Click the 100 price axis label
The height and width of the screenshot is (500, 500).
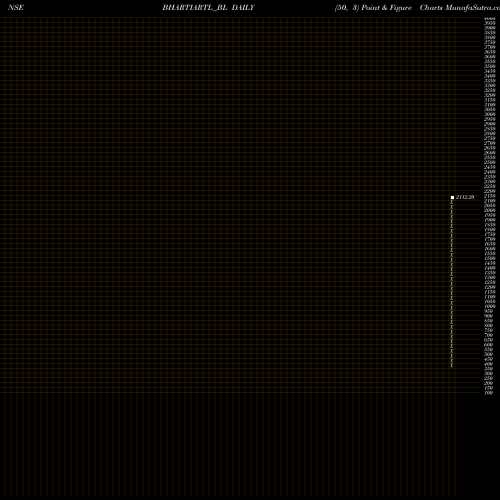pos(488,393)
